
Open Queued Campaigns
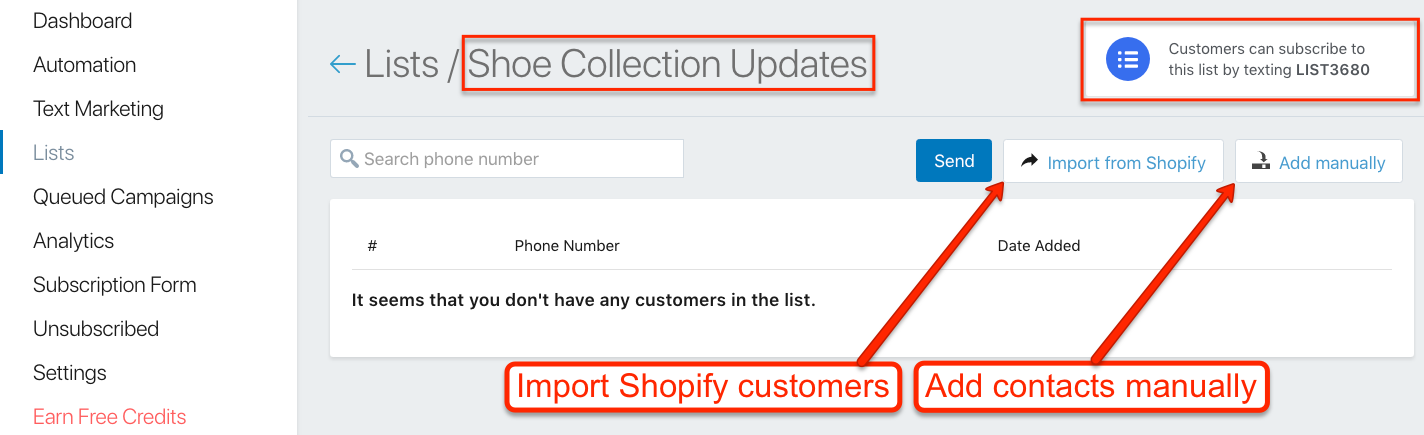[123, 197]
